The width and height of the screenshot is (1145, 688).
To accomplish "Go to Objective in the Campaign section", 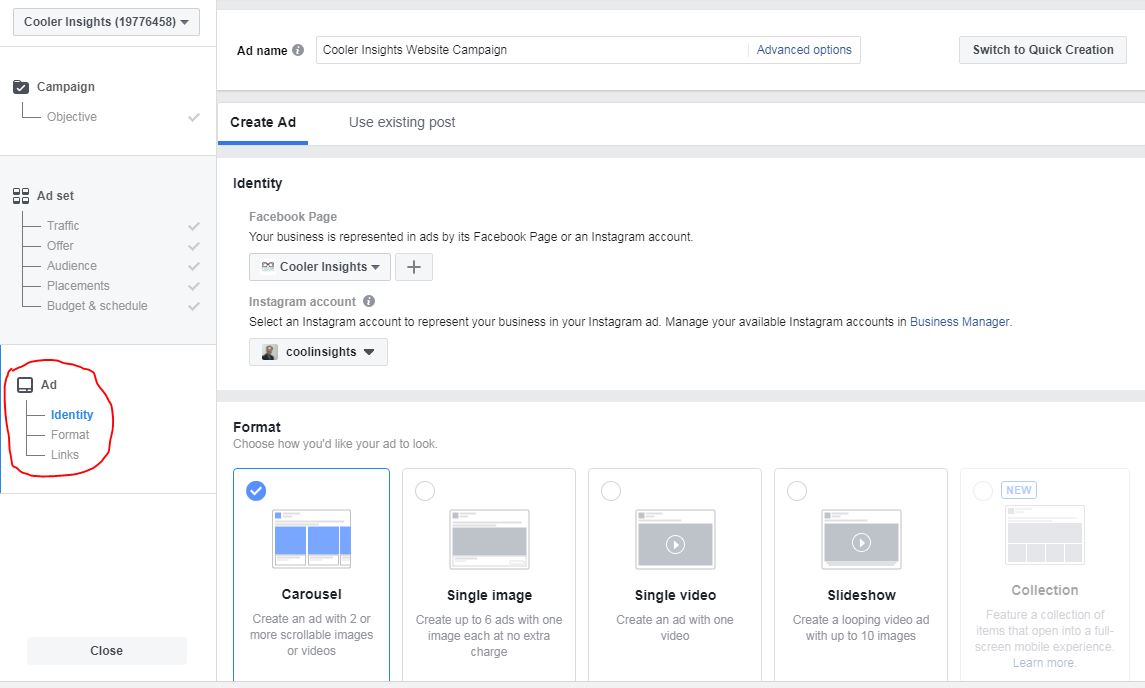I will (x=72, y=117).
